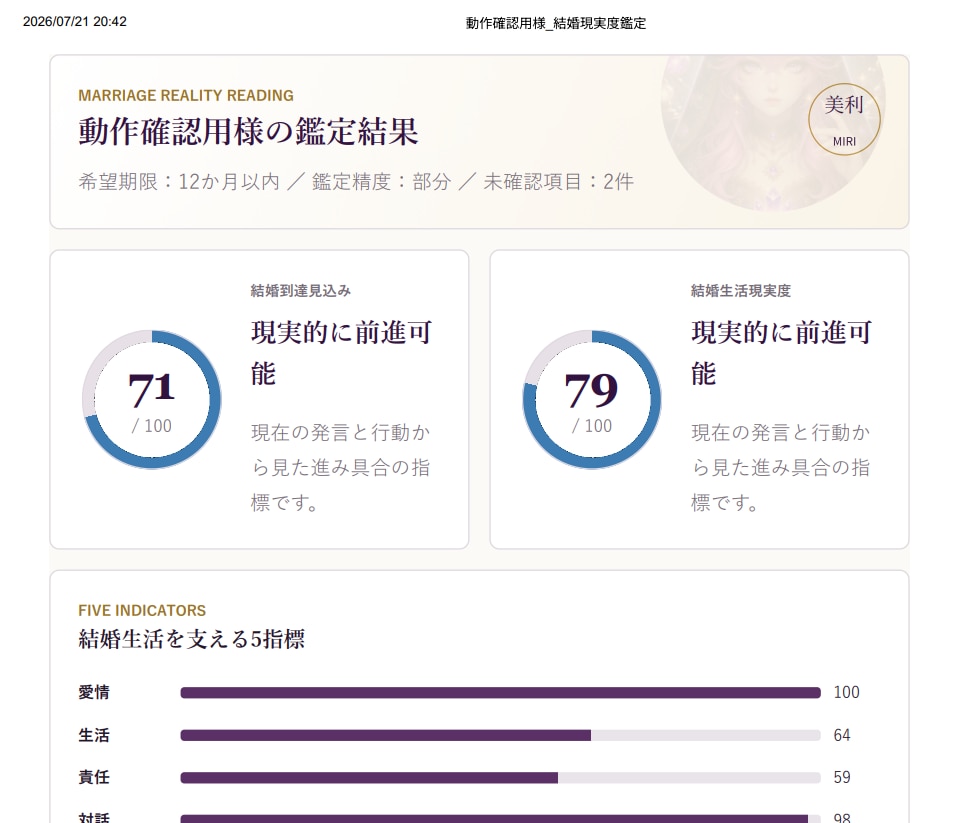The width and height of the screenshot is (954, 823).
Task: Click the heading 結婚生活を支える5指標
Action: [192, 639]
